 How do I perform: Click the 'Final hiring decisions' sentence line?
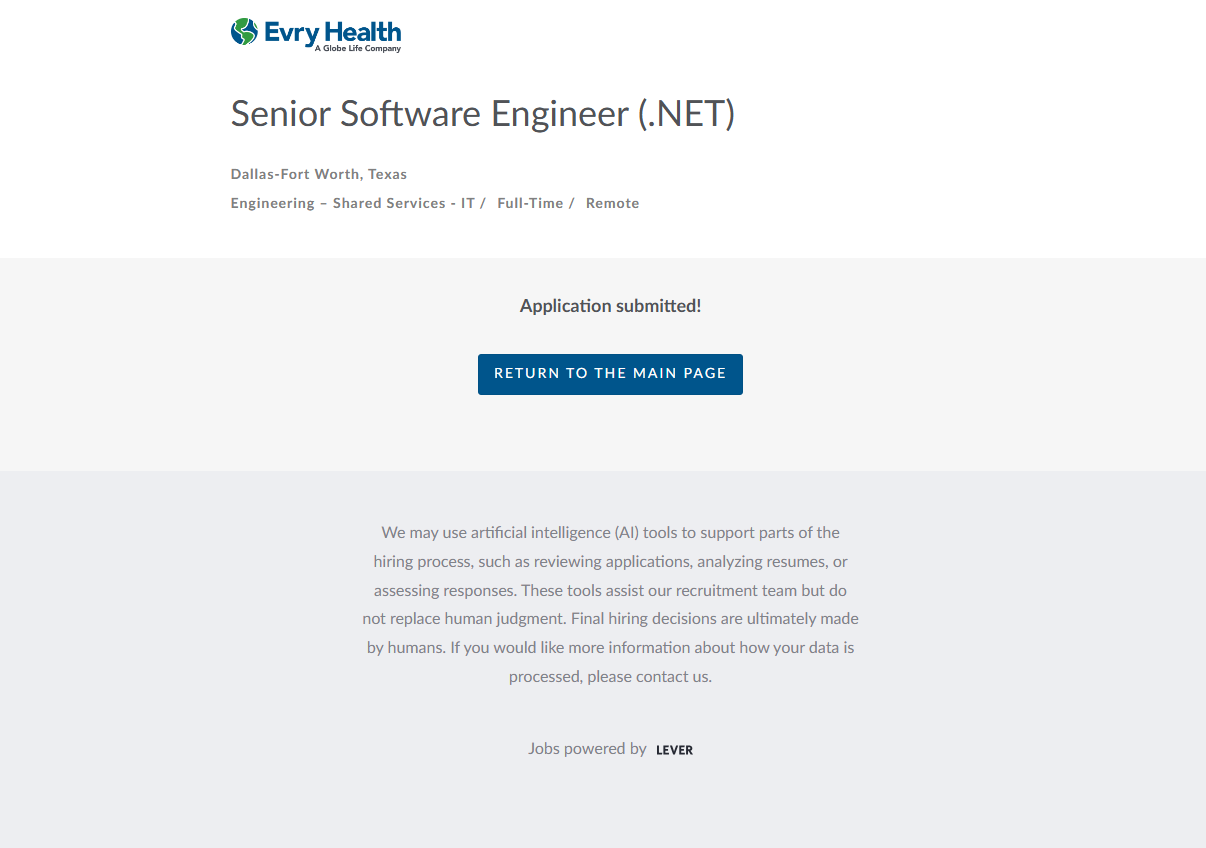[x=610, y=618]
